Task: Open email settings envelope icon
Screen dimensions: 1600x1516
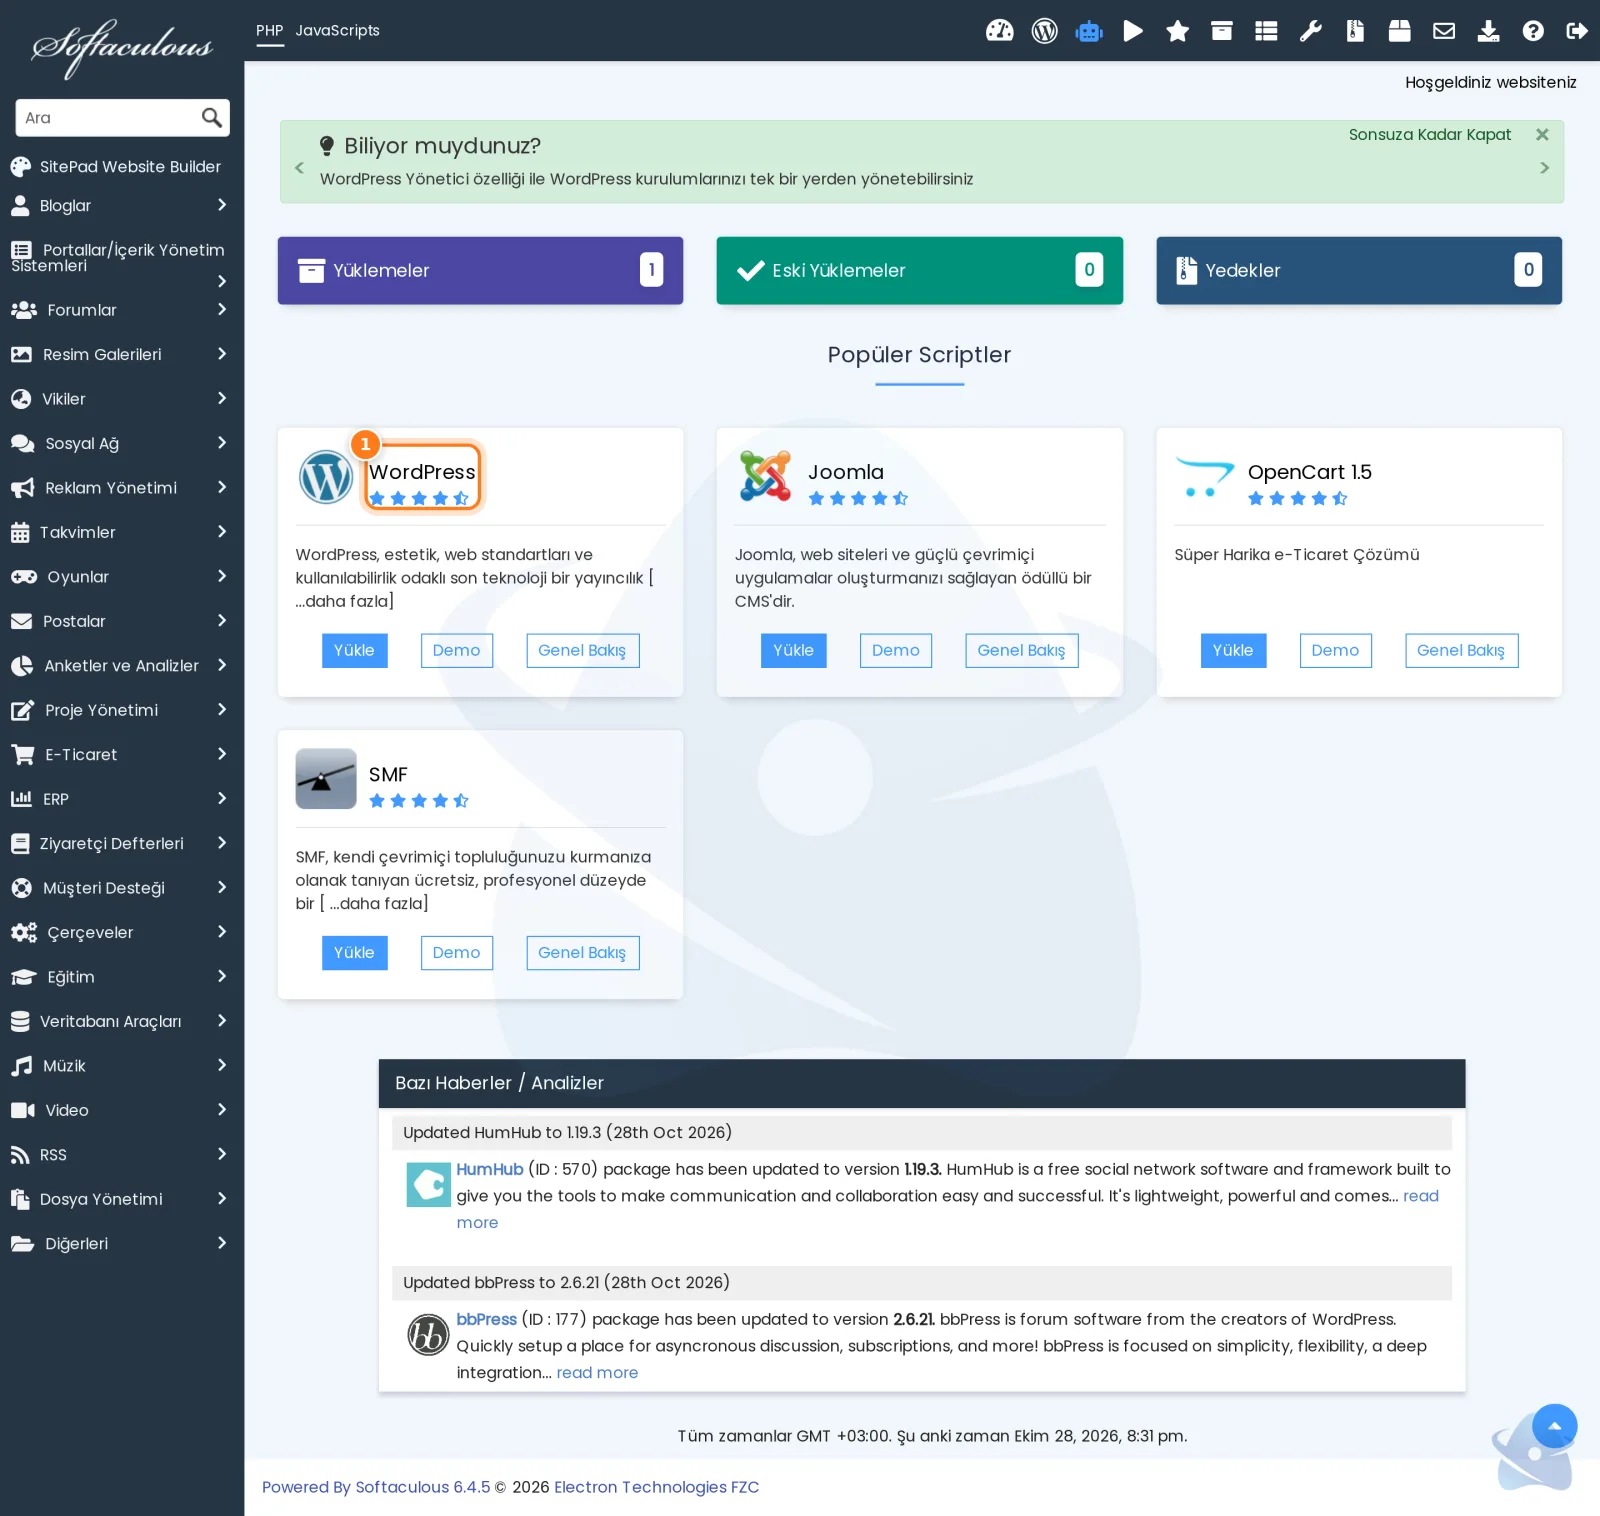Action: pyautogui.click(x=1444, y=31)
